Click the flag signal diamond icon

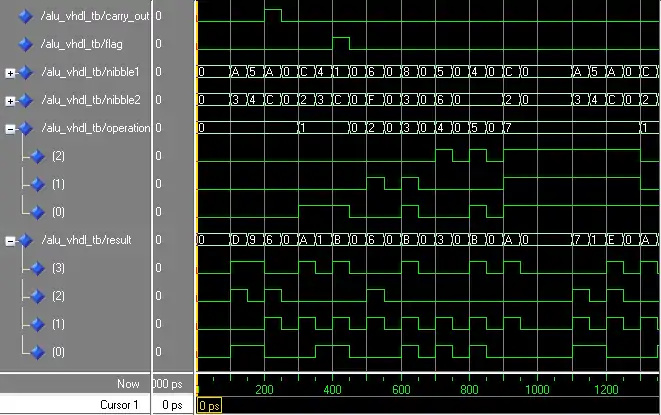click(26, 45)
